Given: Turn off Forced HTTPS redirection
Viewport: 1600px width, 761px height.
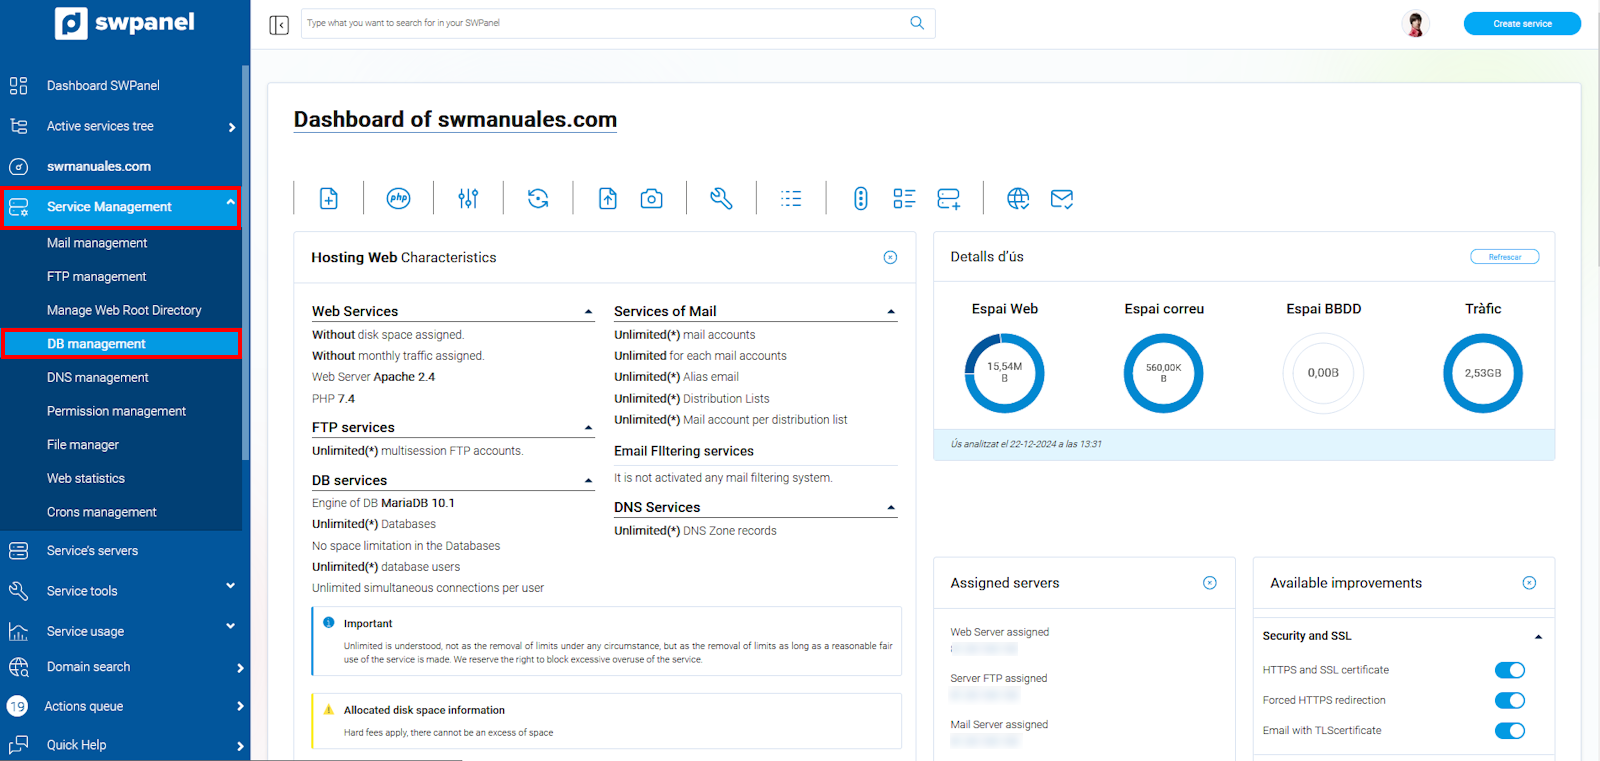Looking at the screenshot, I should click(x=1509, y=701).
